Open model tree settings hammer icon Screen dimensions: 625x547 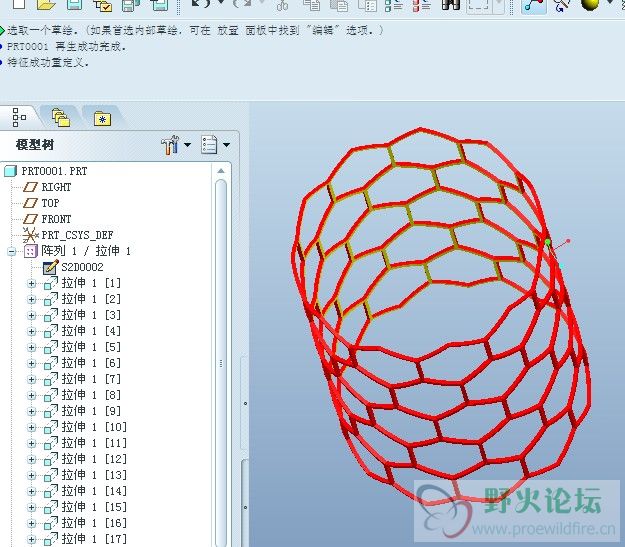(x=170, y=145)
